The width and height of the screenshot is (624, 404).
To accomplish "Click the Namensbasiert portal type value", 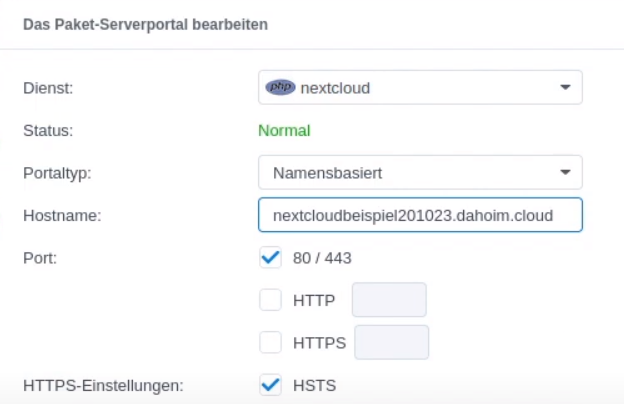I will pos(327,173).
